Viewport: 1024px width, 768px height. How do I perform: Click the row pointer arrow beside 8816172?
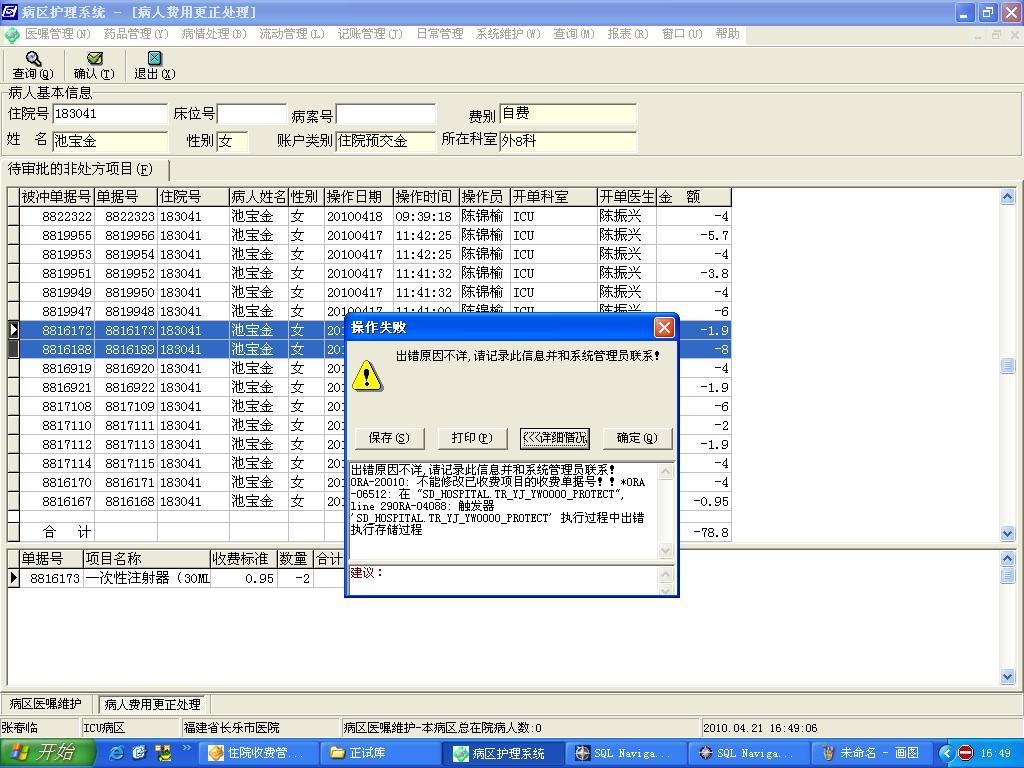14,330
